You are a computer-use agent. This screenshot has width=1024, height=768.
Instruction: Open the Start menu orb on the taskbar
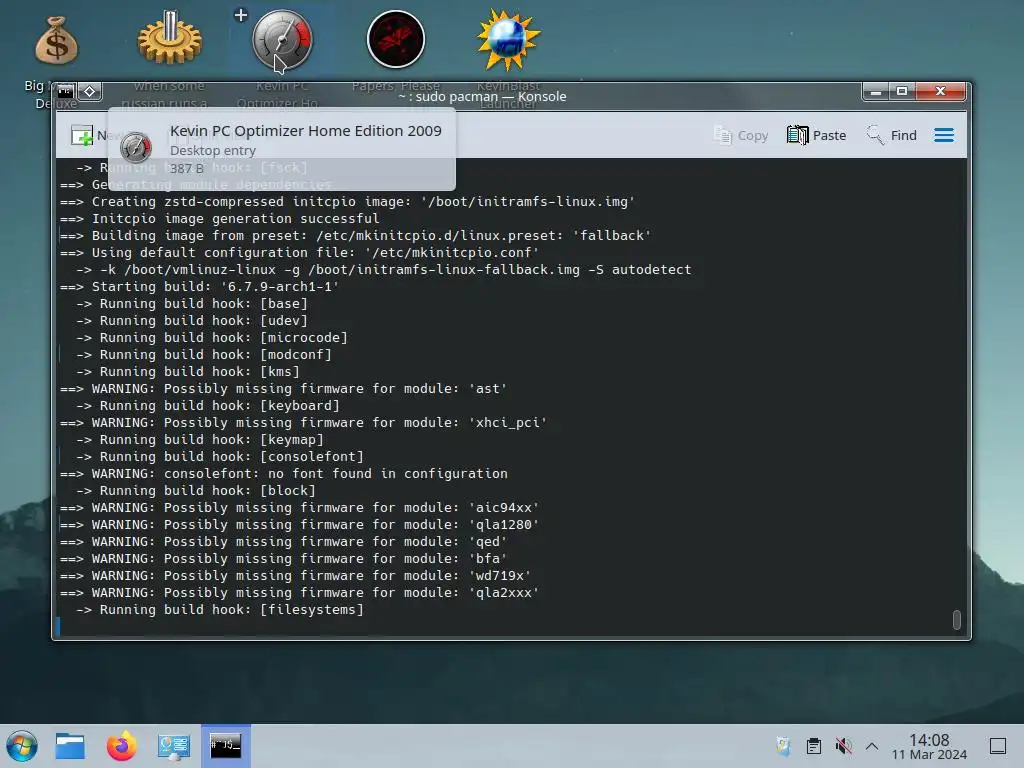point(22,746)
